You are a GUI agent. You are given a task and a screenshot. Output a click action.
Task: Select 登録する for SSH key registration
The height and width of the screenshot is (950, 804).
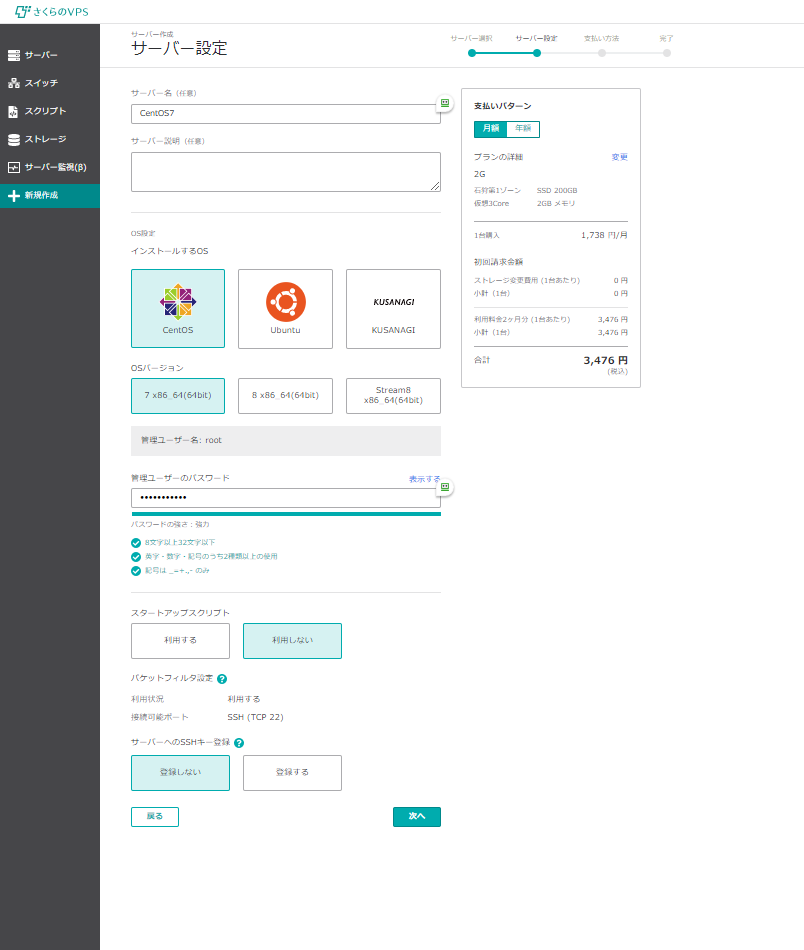[x=292, y=773]
